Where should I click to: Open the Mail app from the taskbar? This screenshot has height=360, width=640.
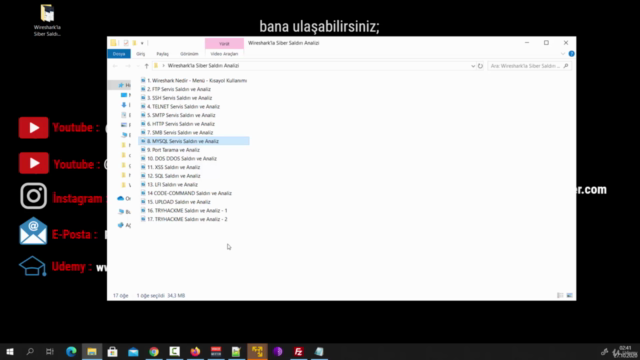tap(133, 351)
